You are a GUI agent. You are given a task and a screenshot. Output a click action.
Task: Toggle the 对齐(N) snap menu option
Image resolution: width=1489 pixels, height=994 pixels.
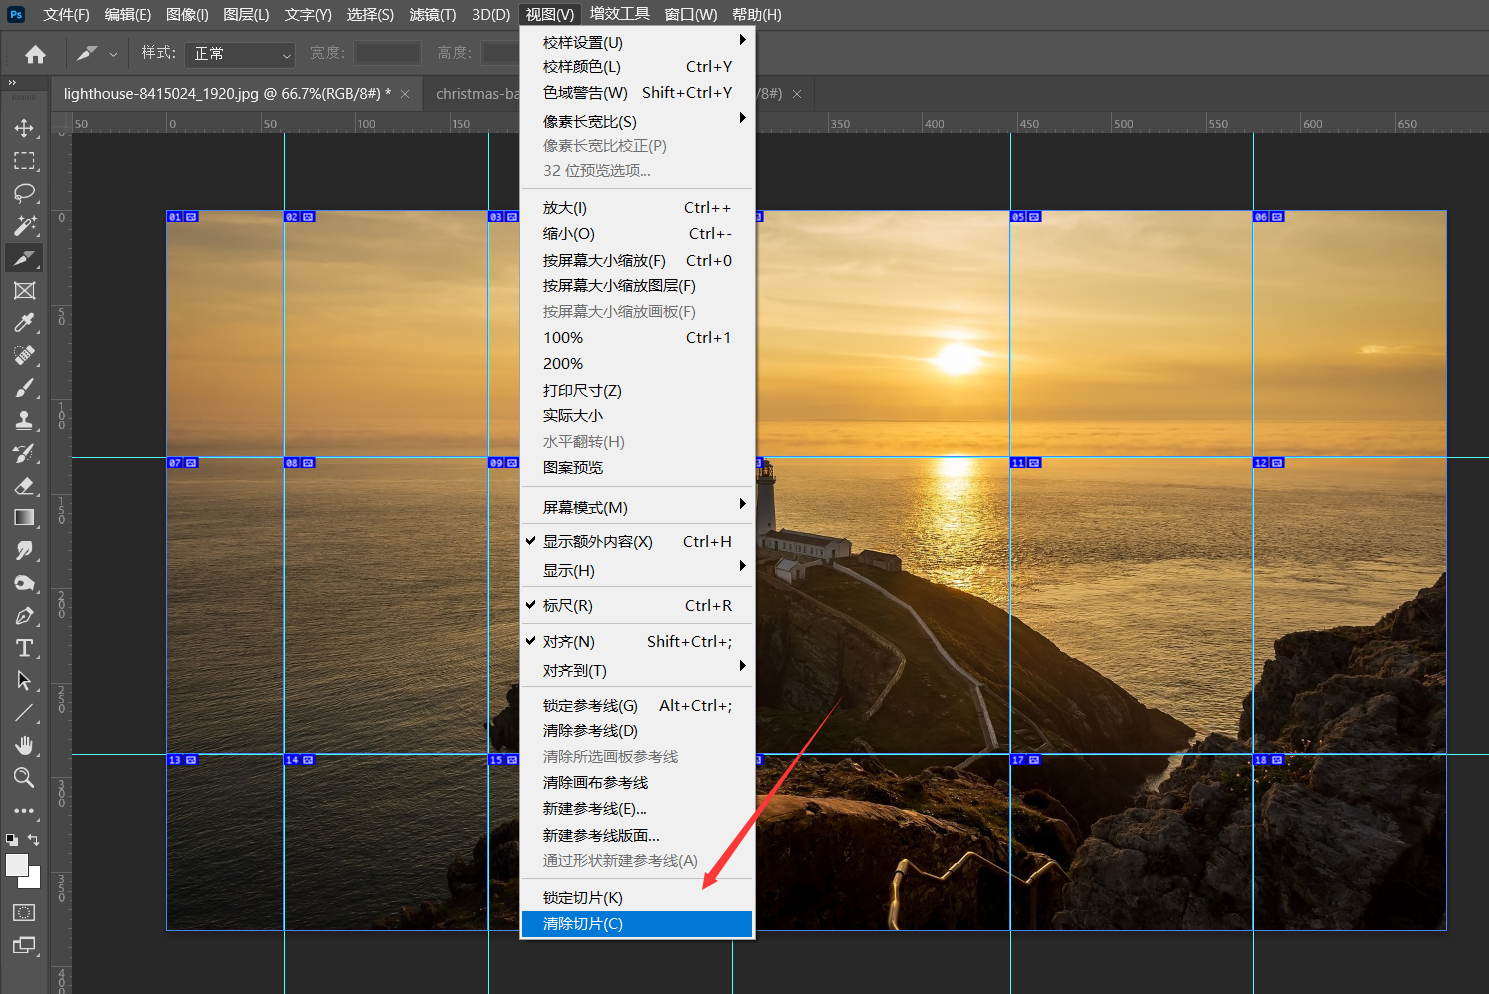[x=637, y=642]
